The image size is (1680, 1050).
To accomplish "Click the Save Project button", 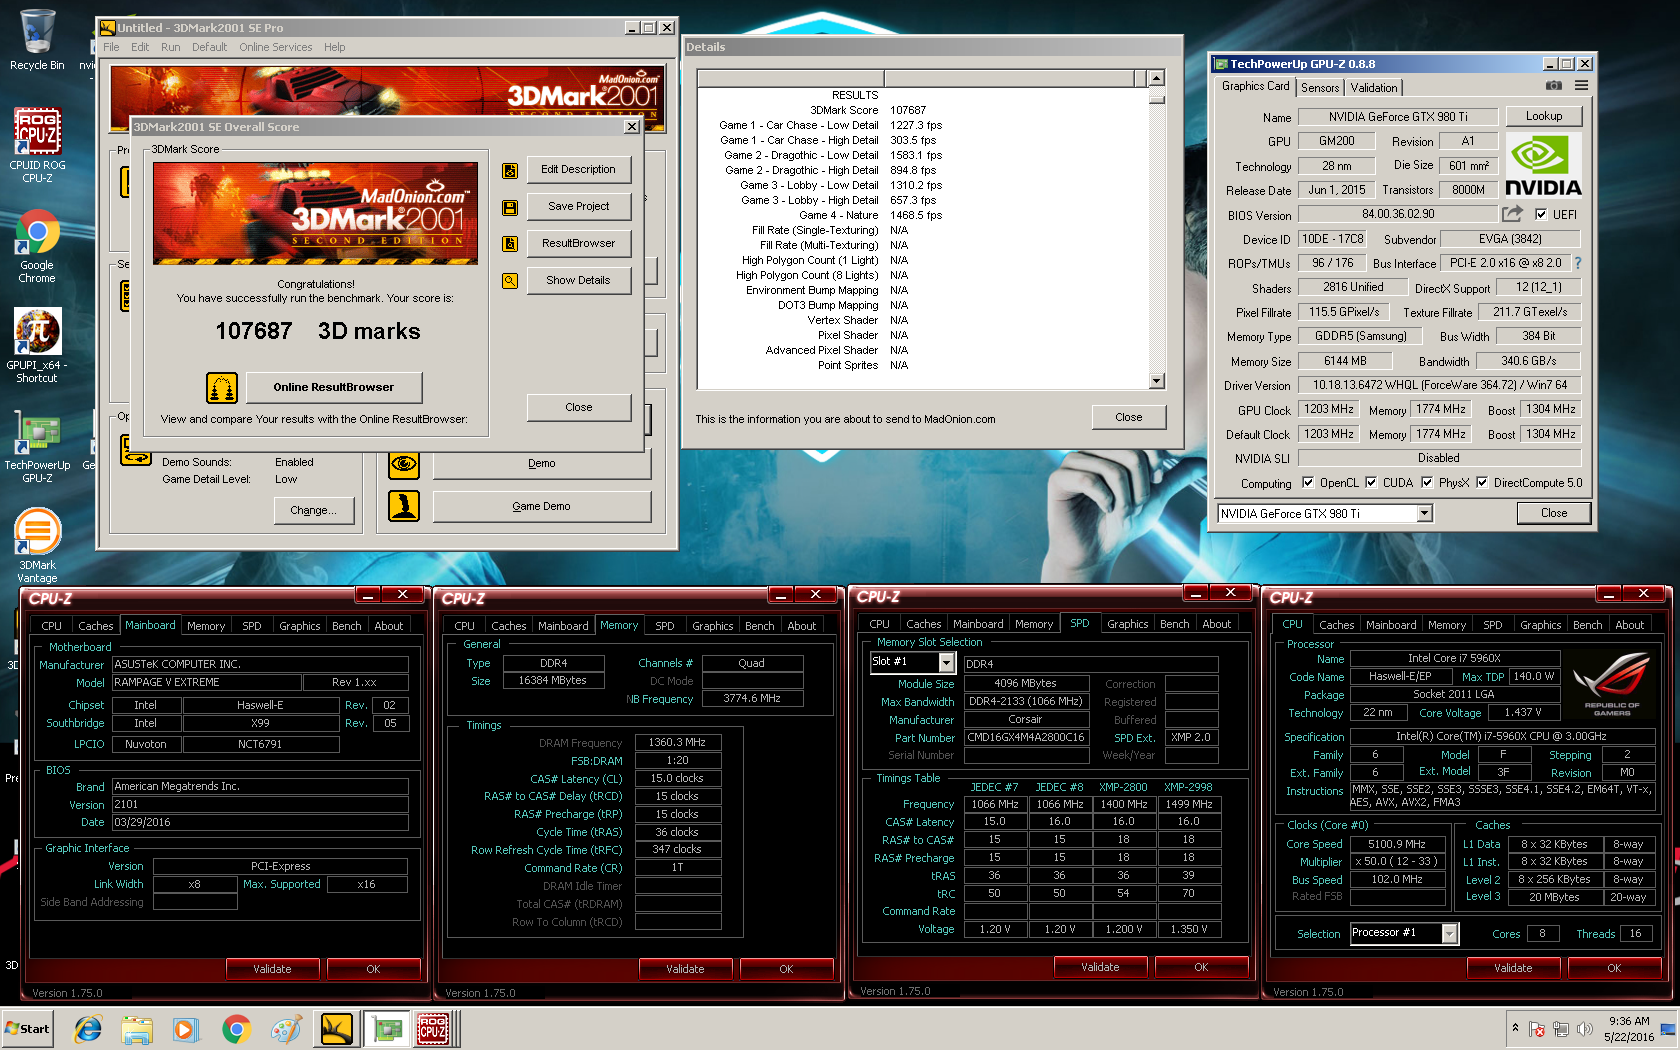I will click(x=578, y=206).
